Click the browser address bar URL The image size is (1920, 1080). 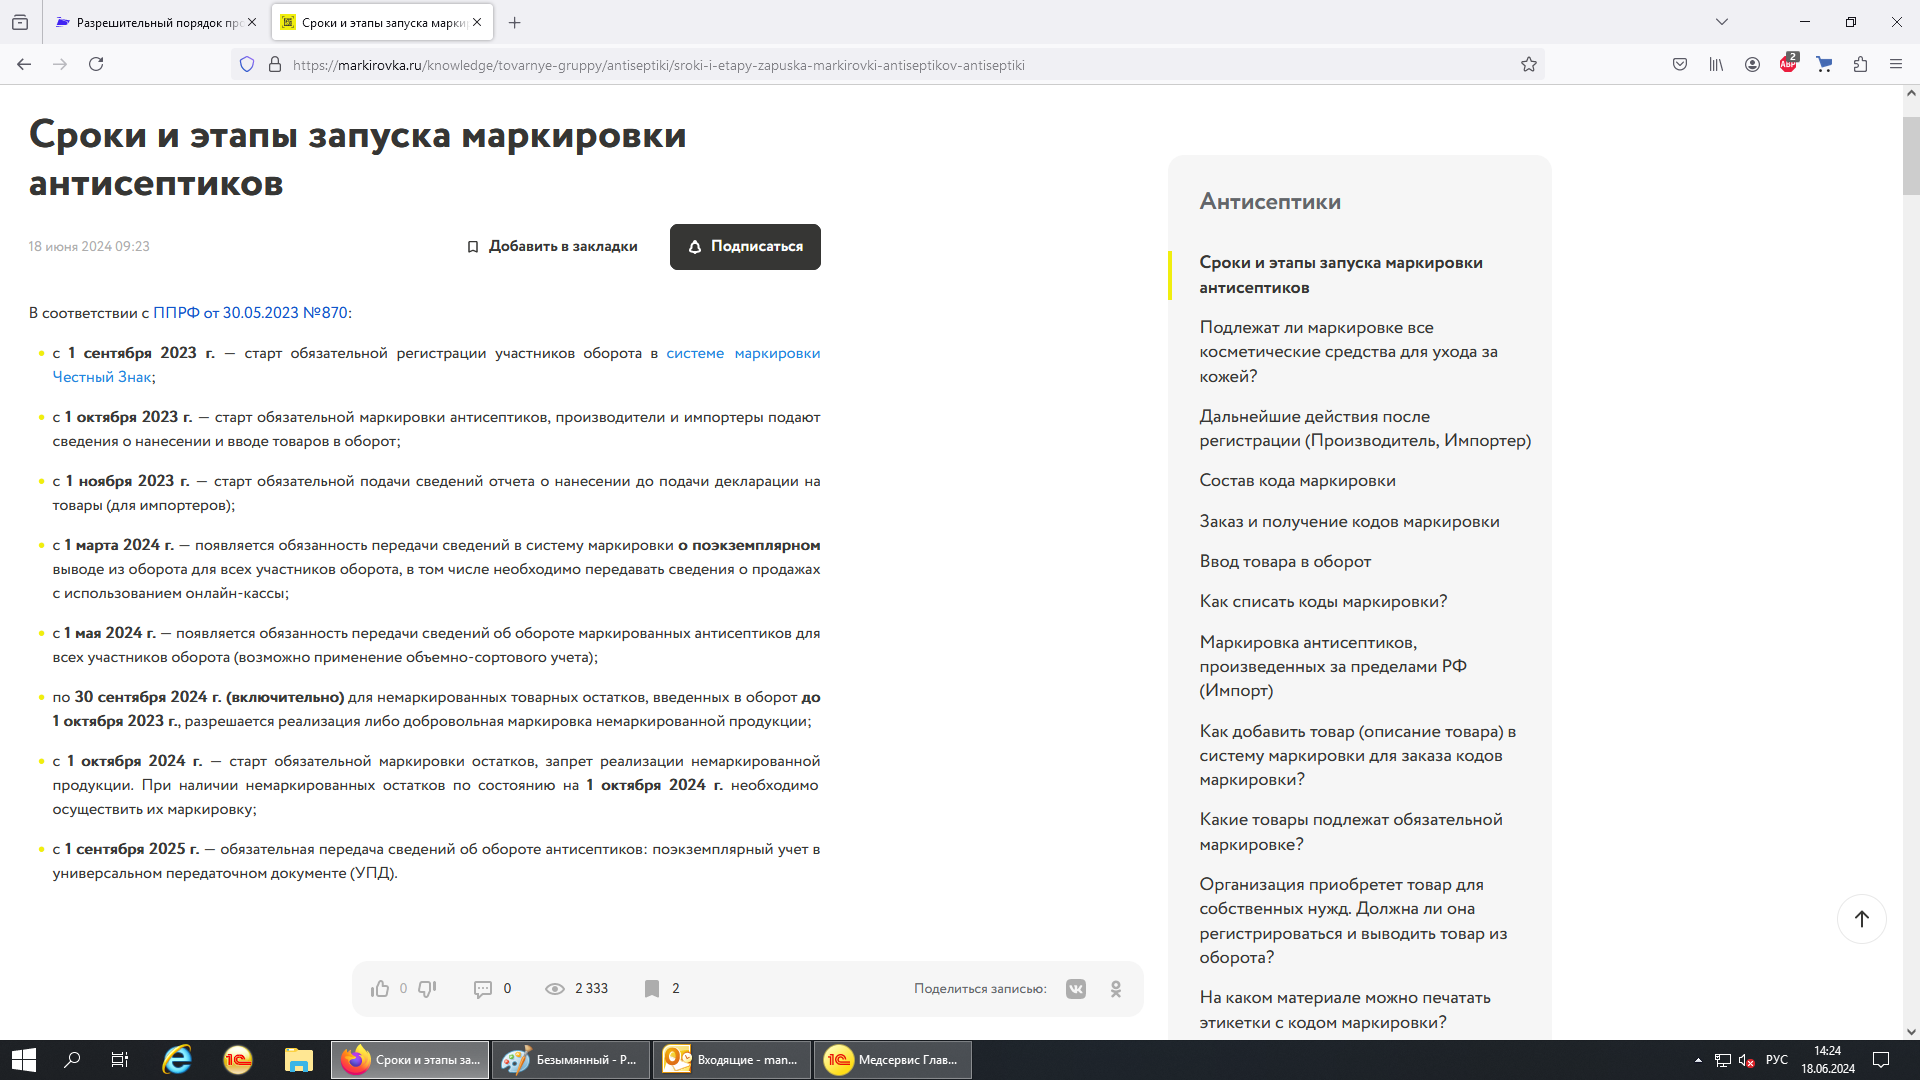click(x=658, y=65)
